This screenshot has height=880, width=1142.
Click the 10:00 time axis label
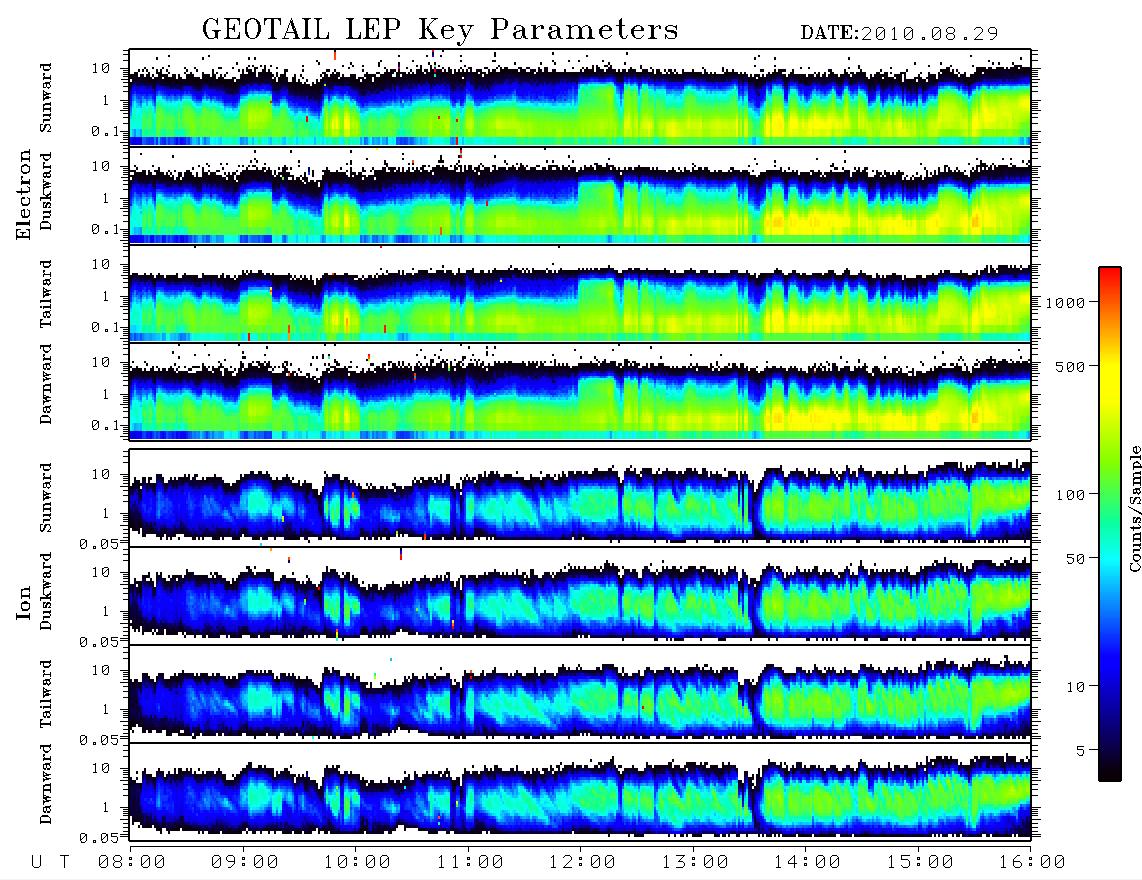[357, 862]
